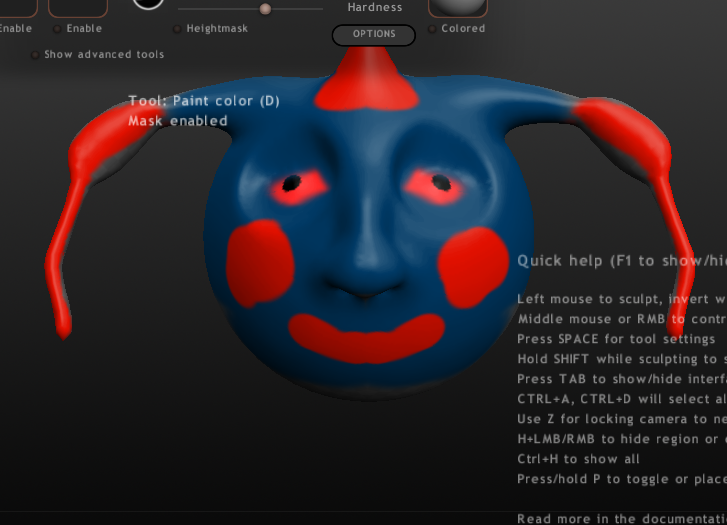The image size is (727, 525).
Task: Click 'Press SPACE for tool settings' line
Action: click(x=616, y=339)
